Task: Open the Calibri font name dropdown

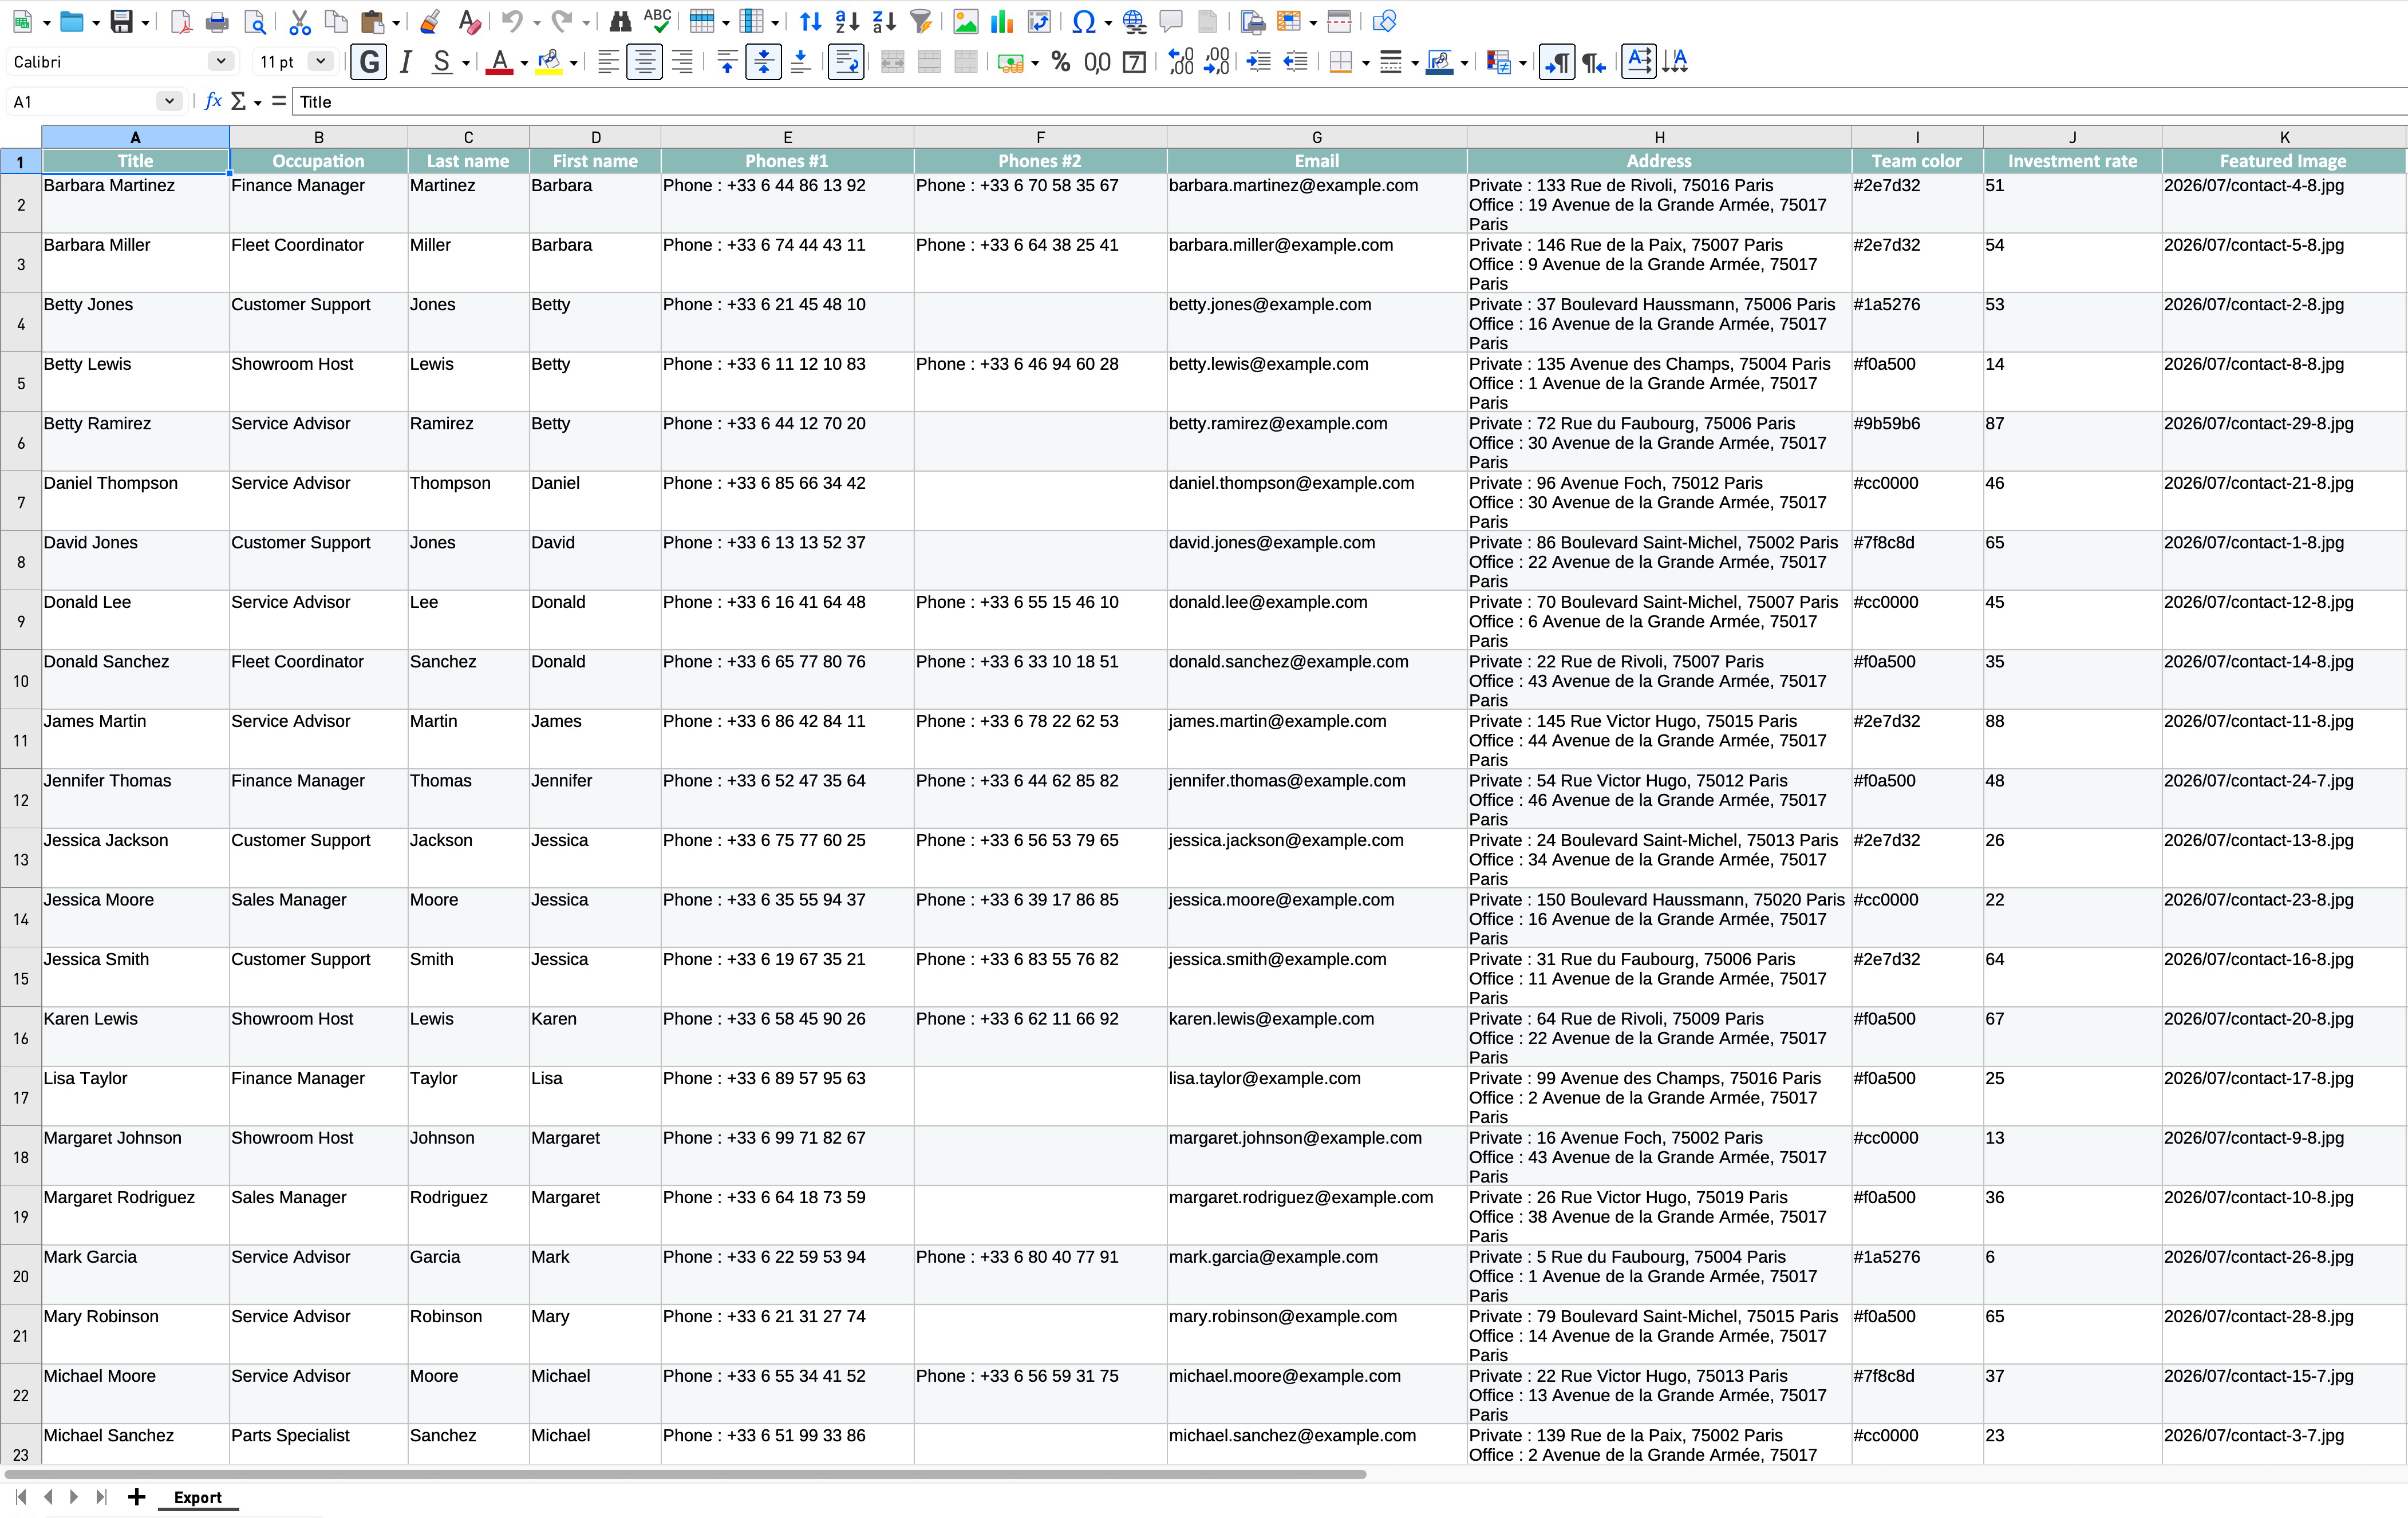Action: (221, 61)
